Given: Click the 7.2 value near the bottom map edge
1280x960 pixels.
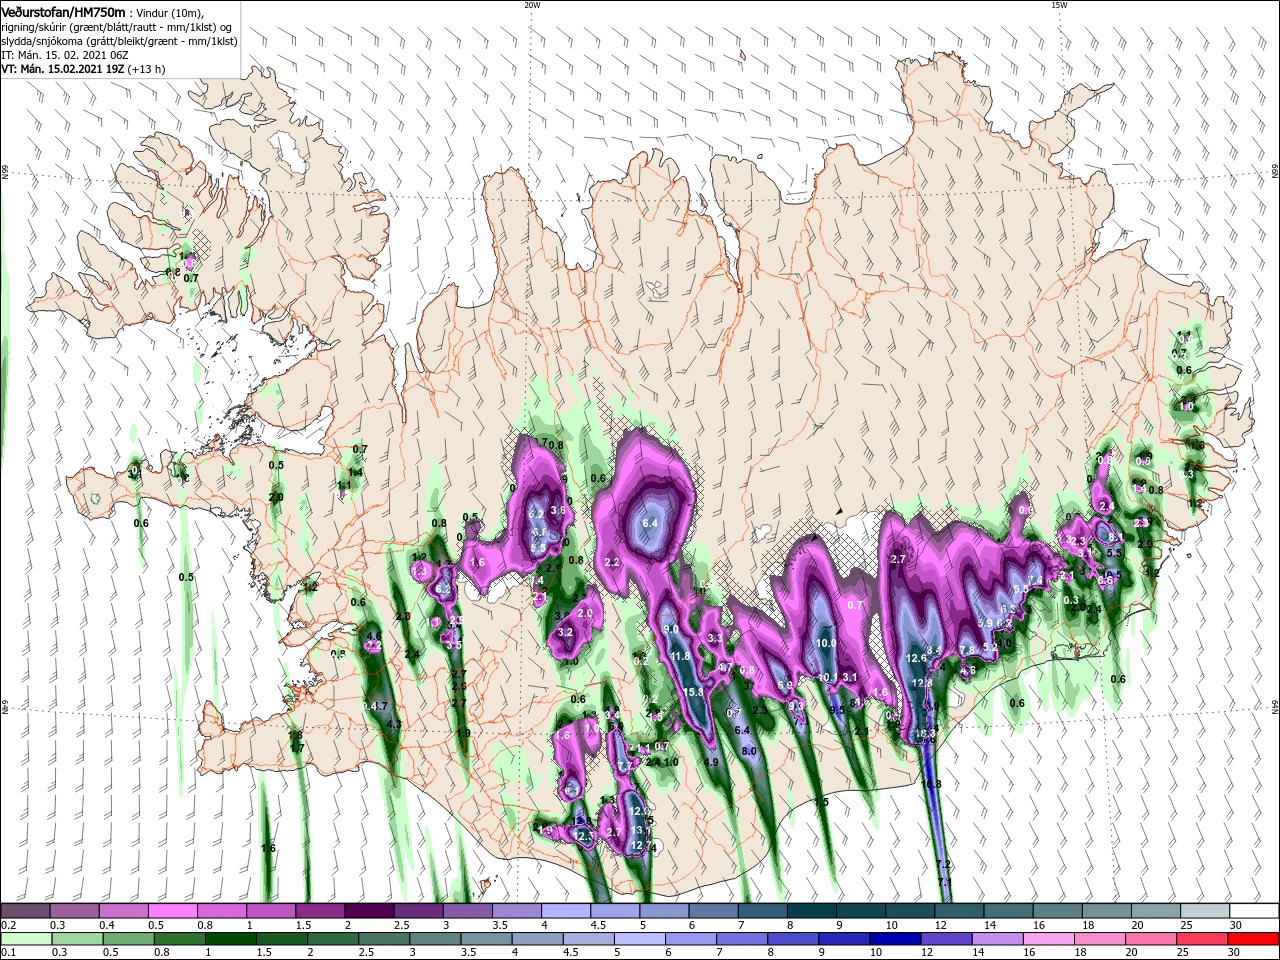Looking at the screenshot, I should 943,864.
